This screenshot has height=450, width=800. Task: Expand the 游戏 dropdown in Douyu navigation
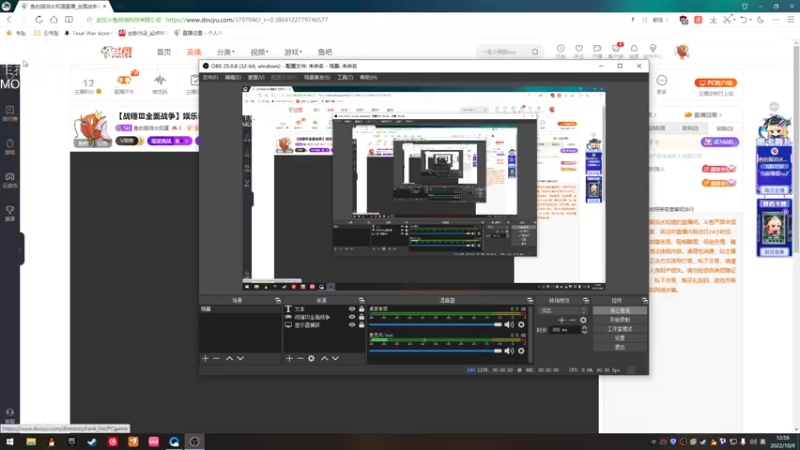pos(293,52)
